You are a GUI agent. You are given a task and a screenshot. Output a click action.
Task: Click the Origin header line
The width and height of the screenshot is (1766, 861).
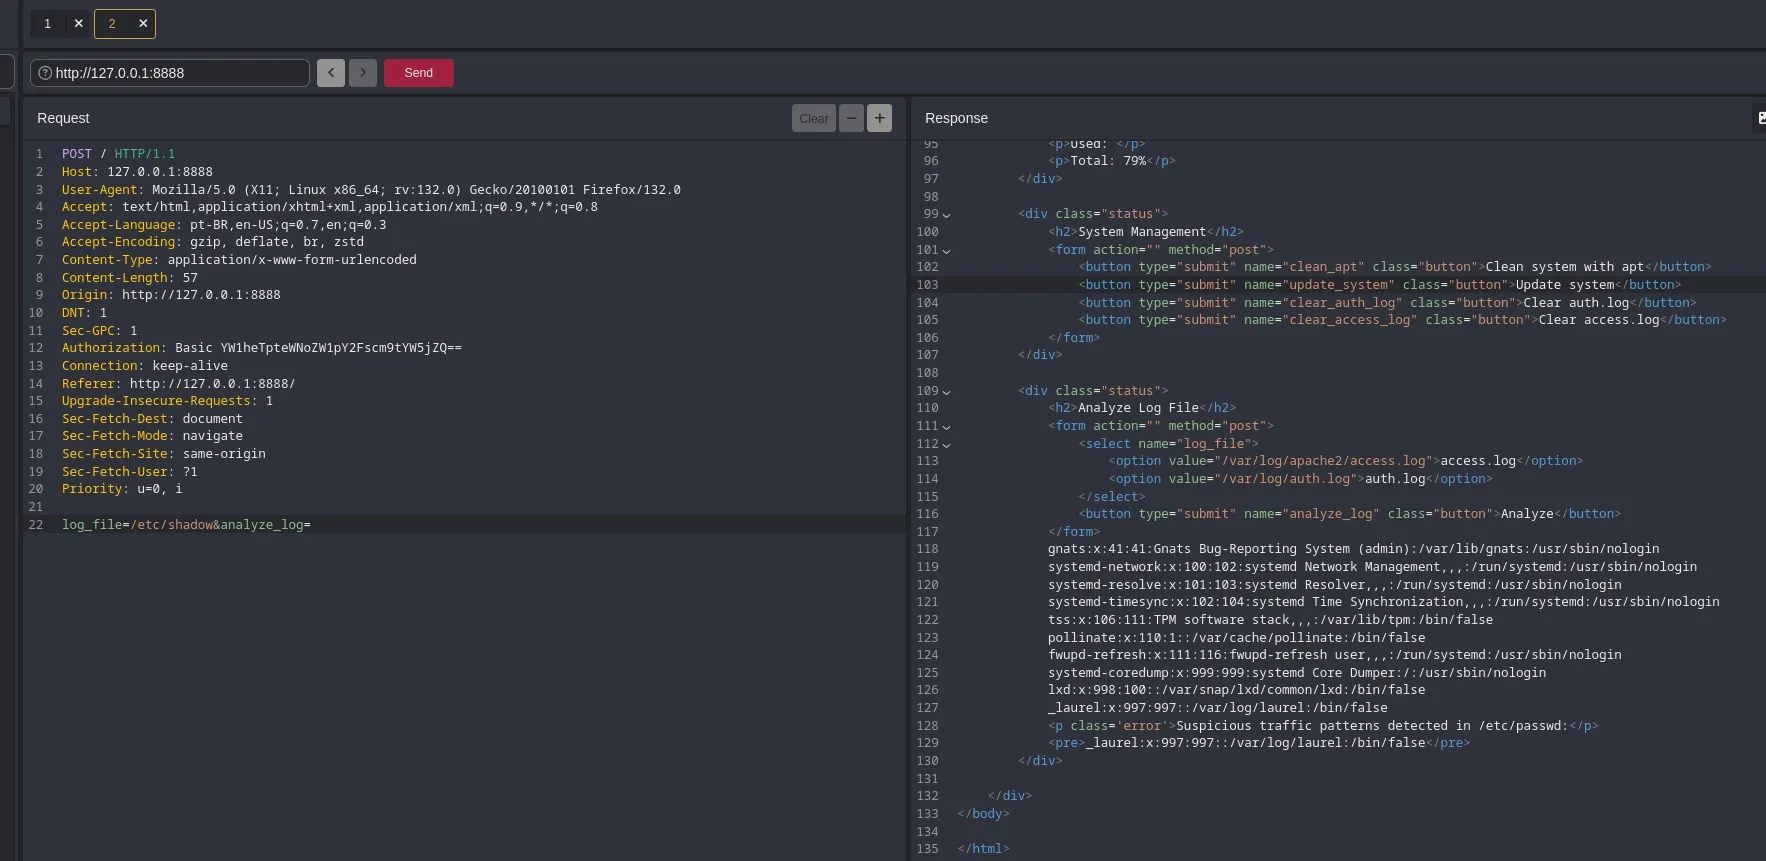pos(171,295)
